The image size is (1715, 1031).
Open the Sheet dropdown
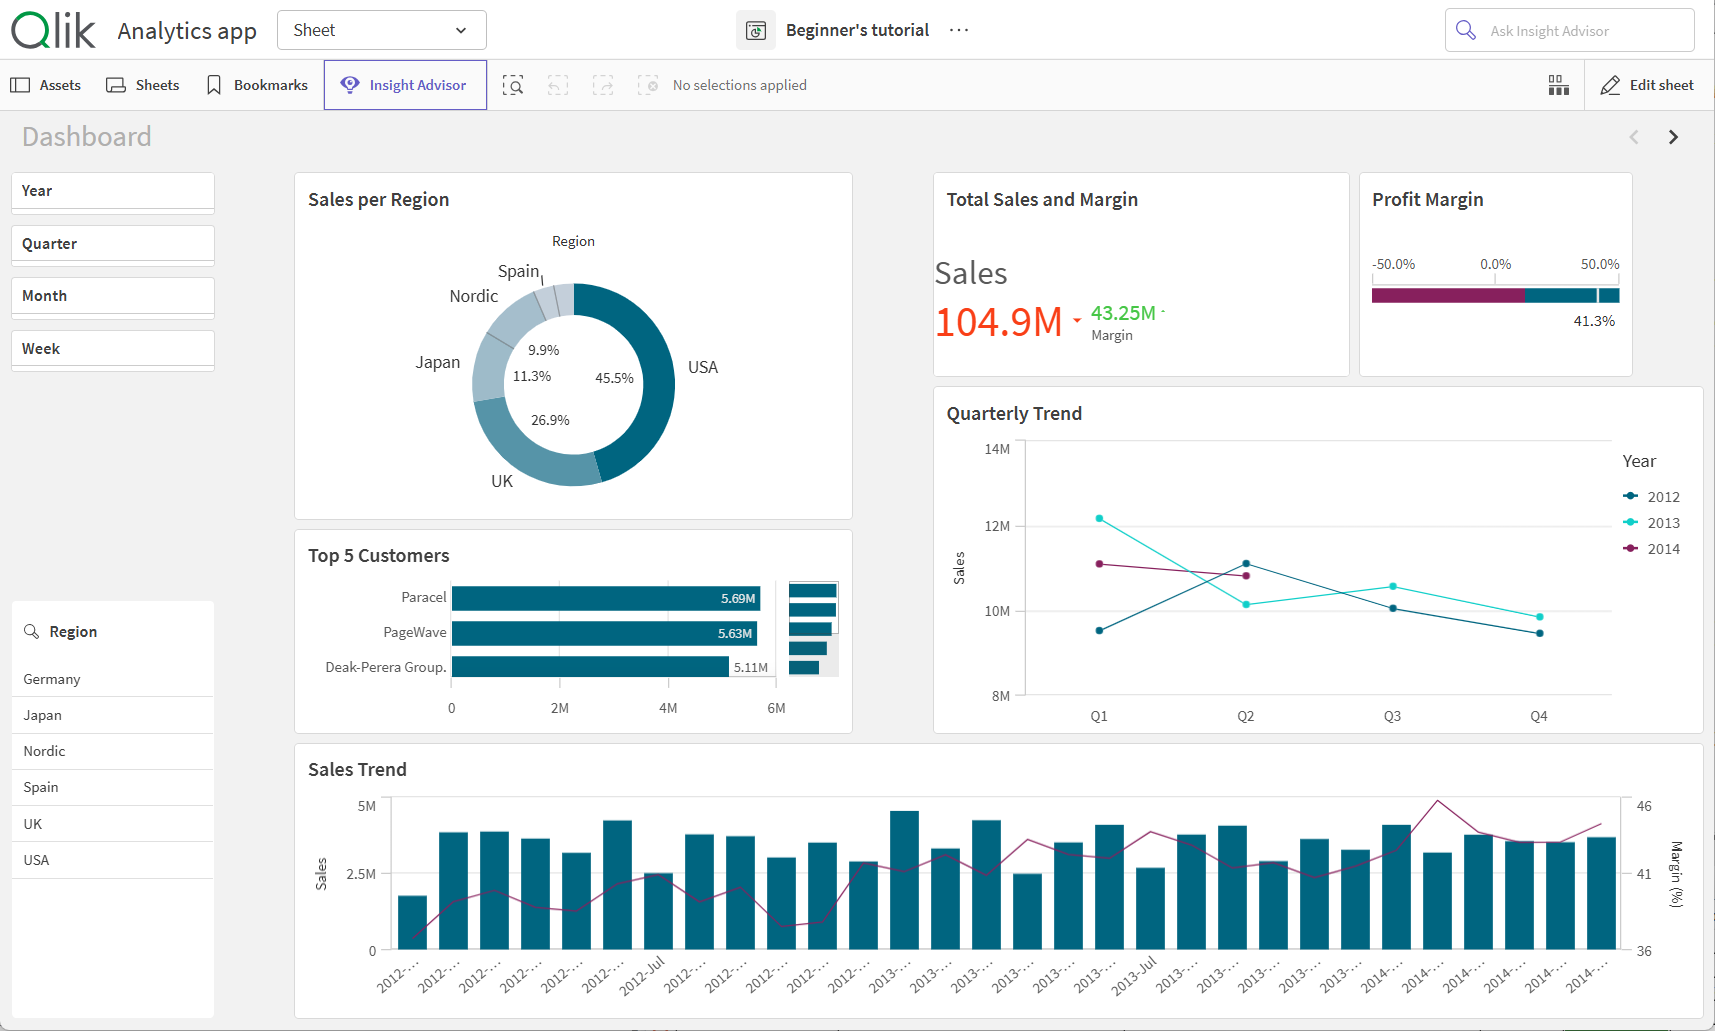click(381, 30)
